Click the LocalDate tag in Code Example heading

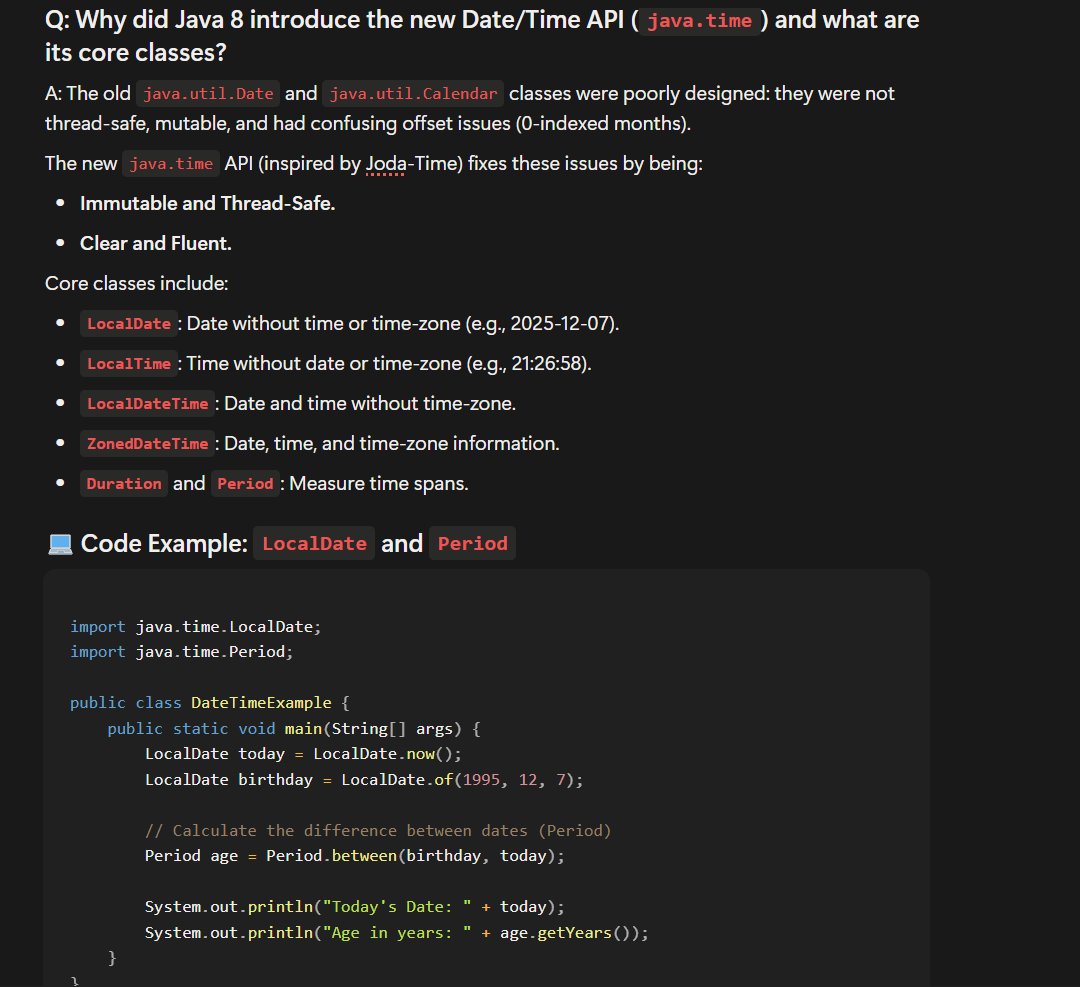[x=314, y=543]
